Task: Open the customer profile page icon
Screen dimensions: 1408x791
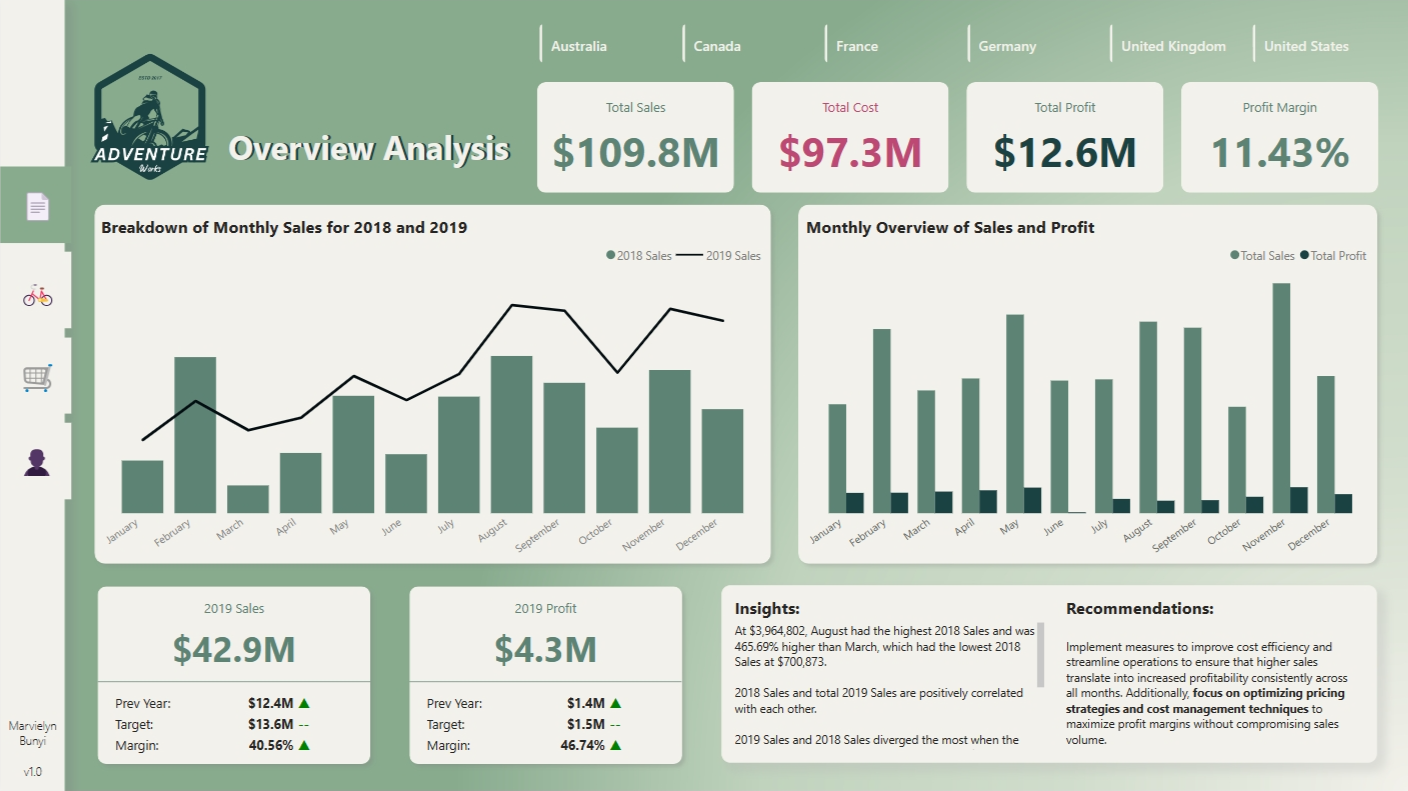Action: [37, 462]
